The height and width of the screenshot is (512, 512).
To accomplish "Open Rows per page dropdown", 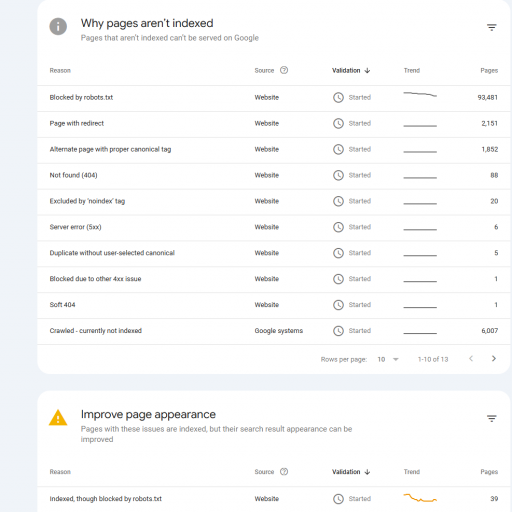I will 388,359.
